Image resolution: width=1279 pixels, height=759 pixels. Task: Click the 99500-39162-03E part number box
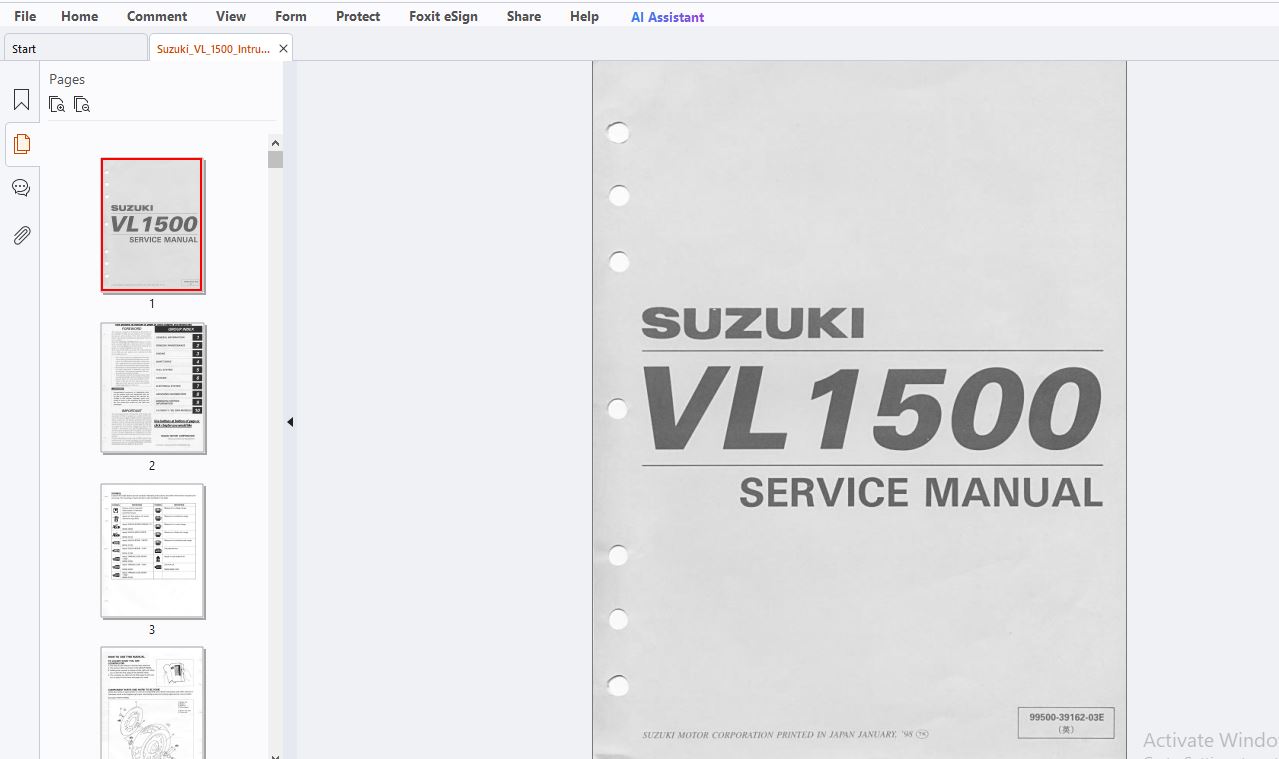click(1066, 723)
